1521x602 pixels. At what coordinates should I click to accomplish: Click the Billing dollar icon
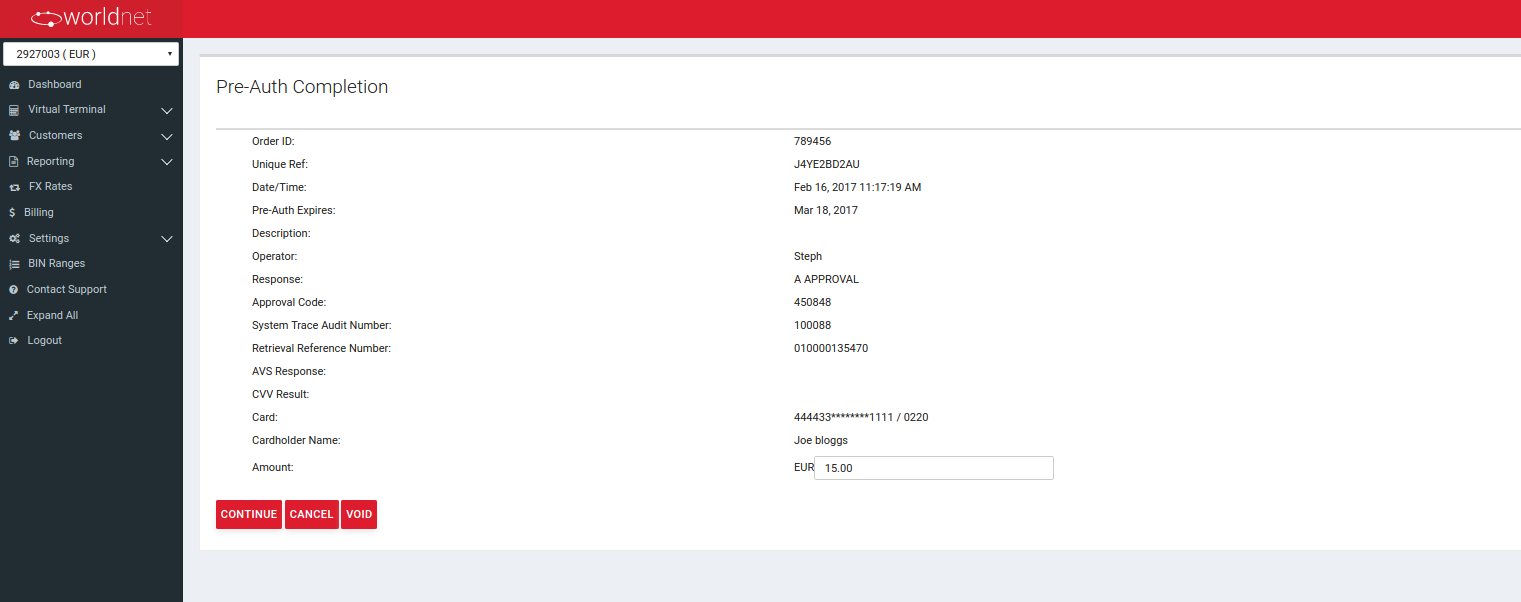point(12,213)
